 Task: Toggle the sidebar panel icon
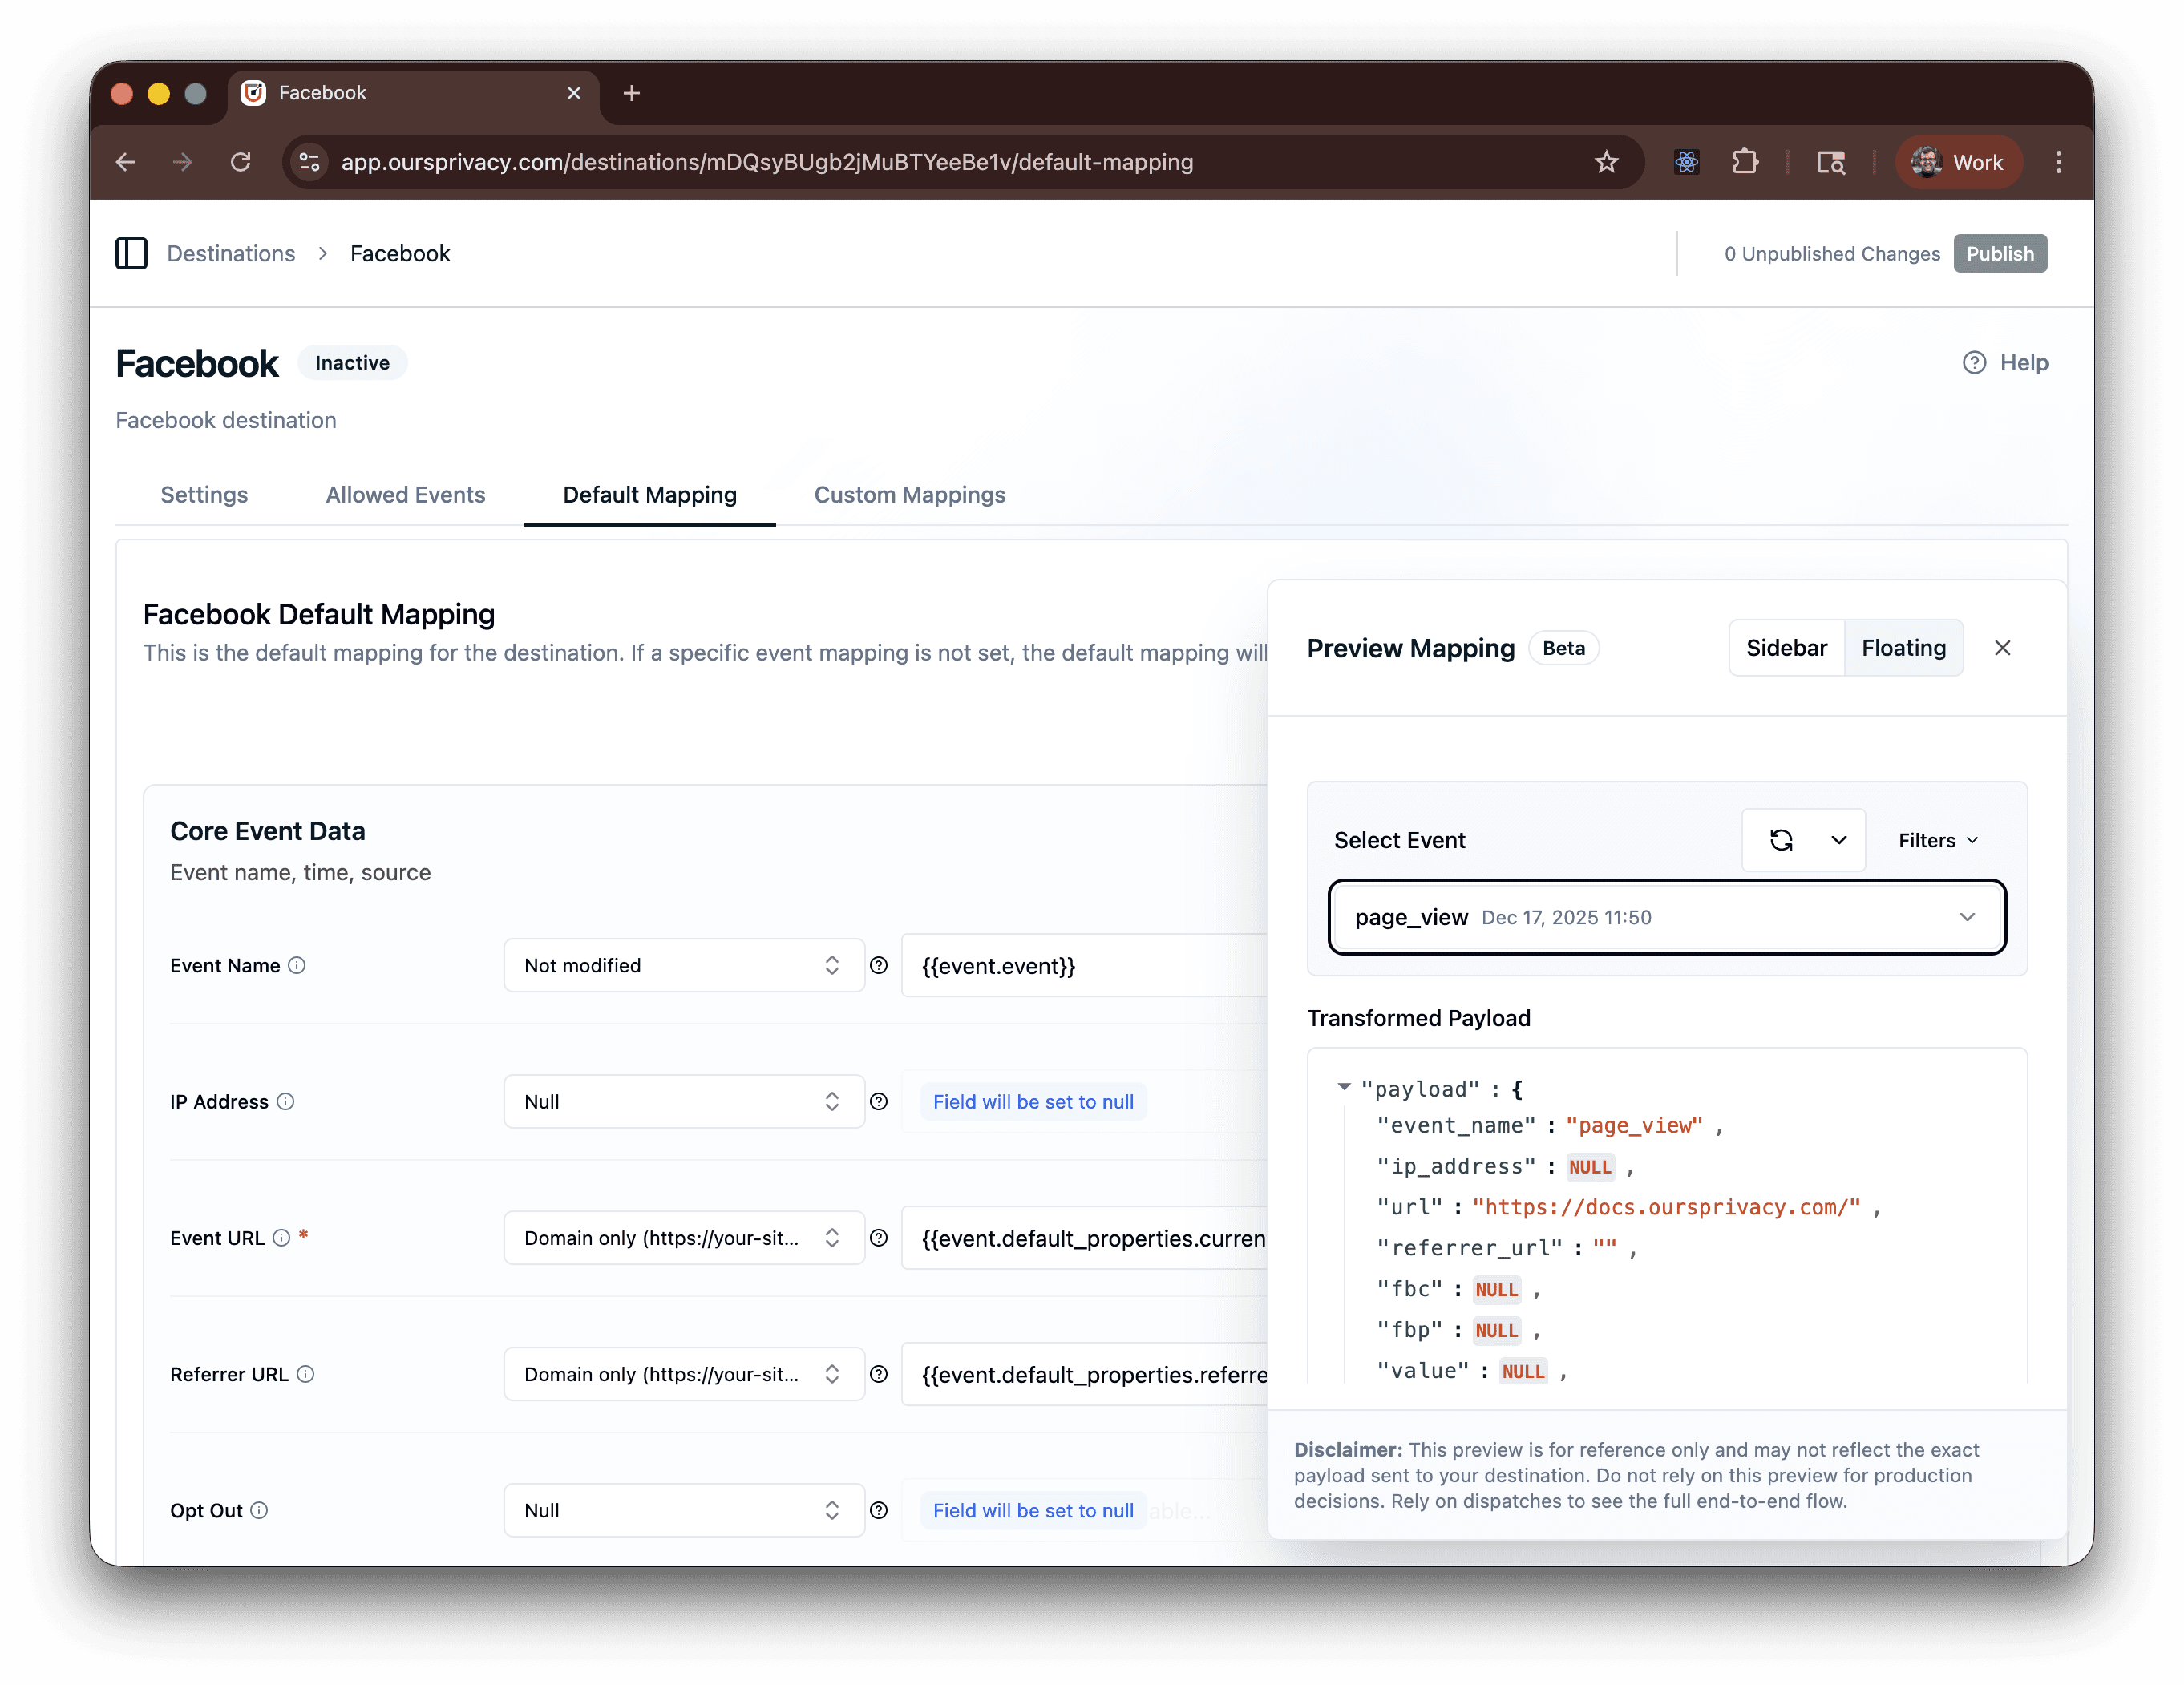click(131, 253)
